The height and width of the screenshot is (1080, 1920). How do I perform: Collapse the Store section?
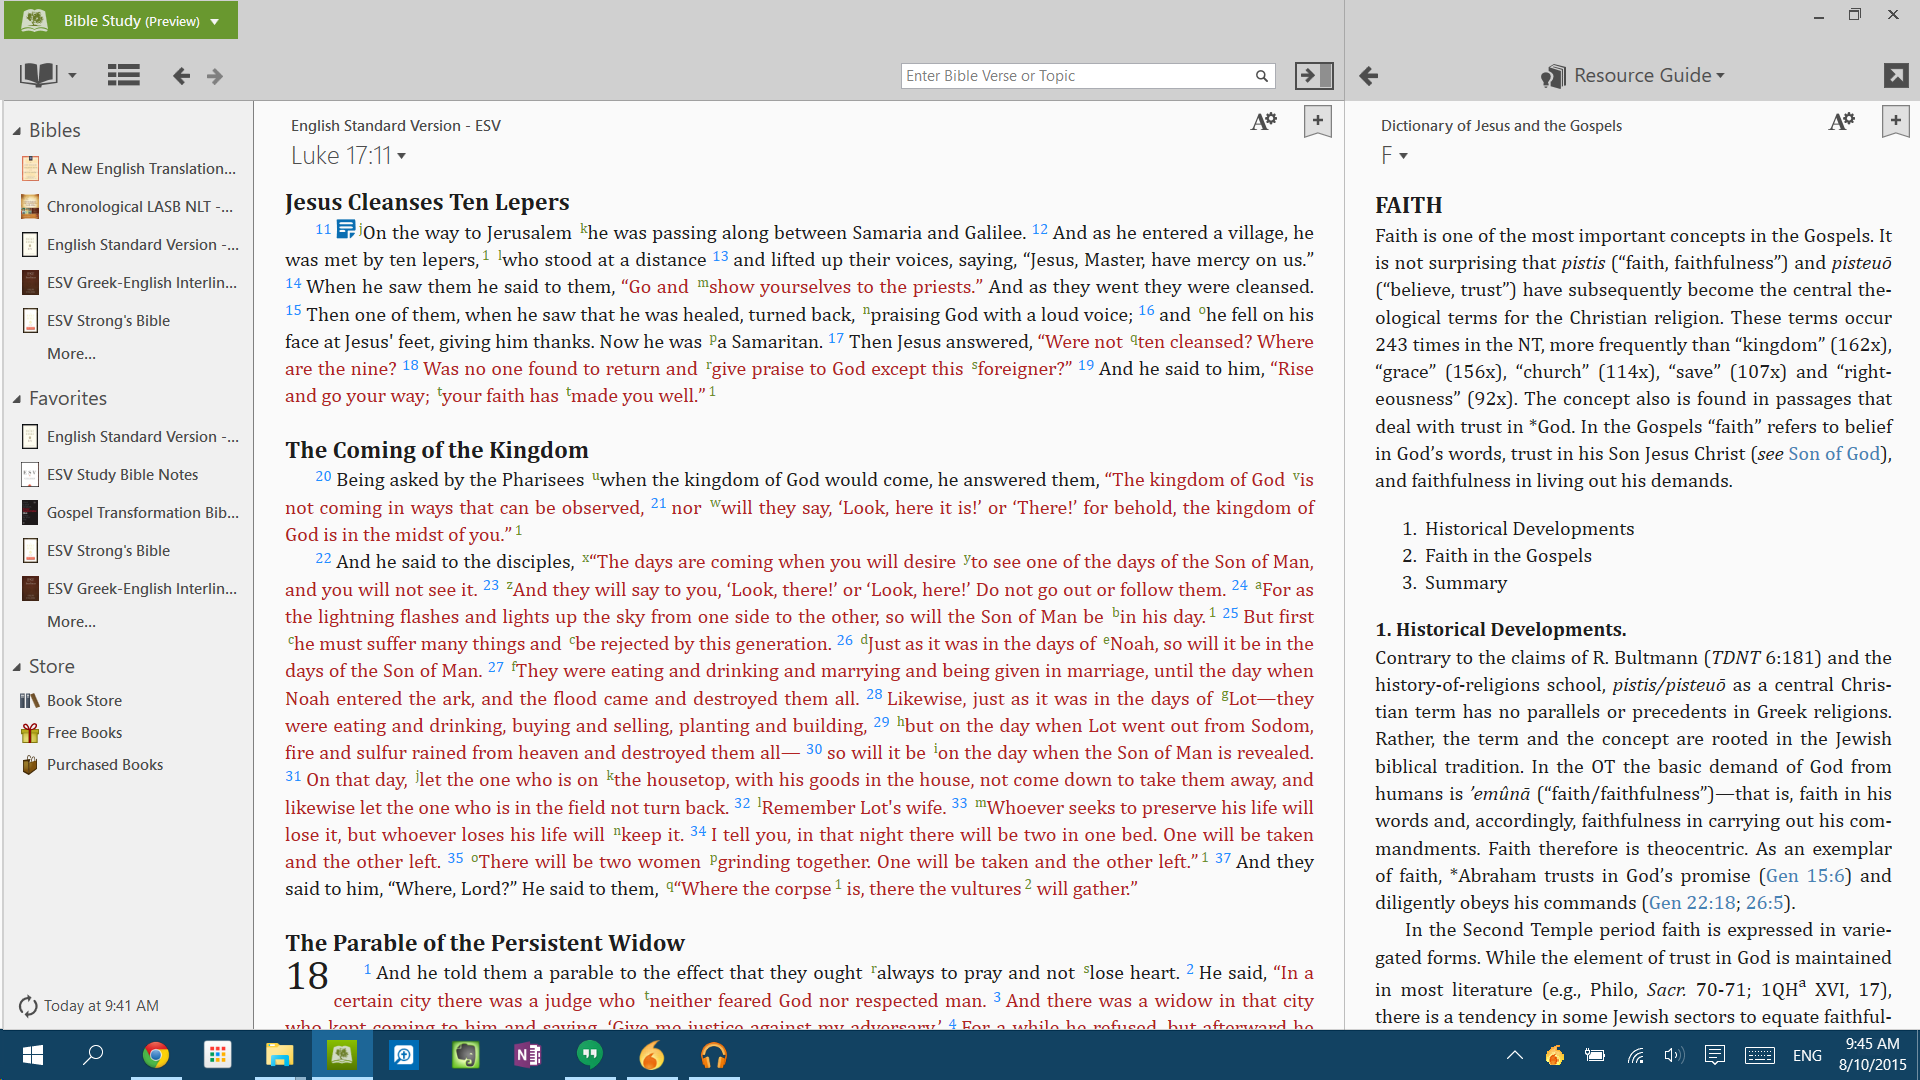(x=17, y=667)
